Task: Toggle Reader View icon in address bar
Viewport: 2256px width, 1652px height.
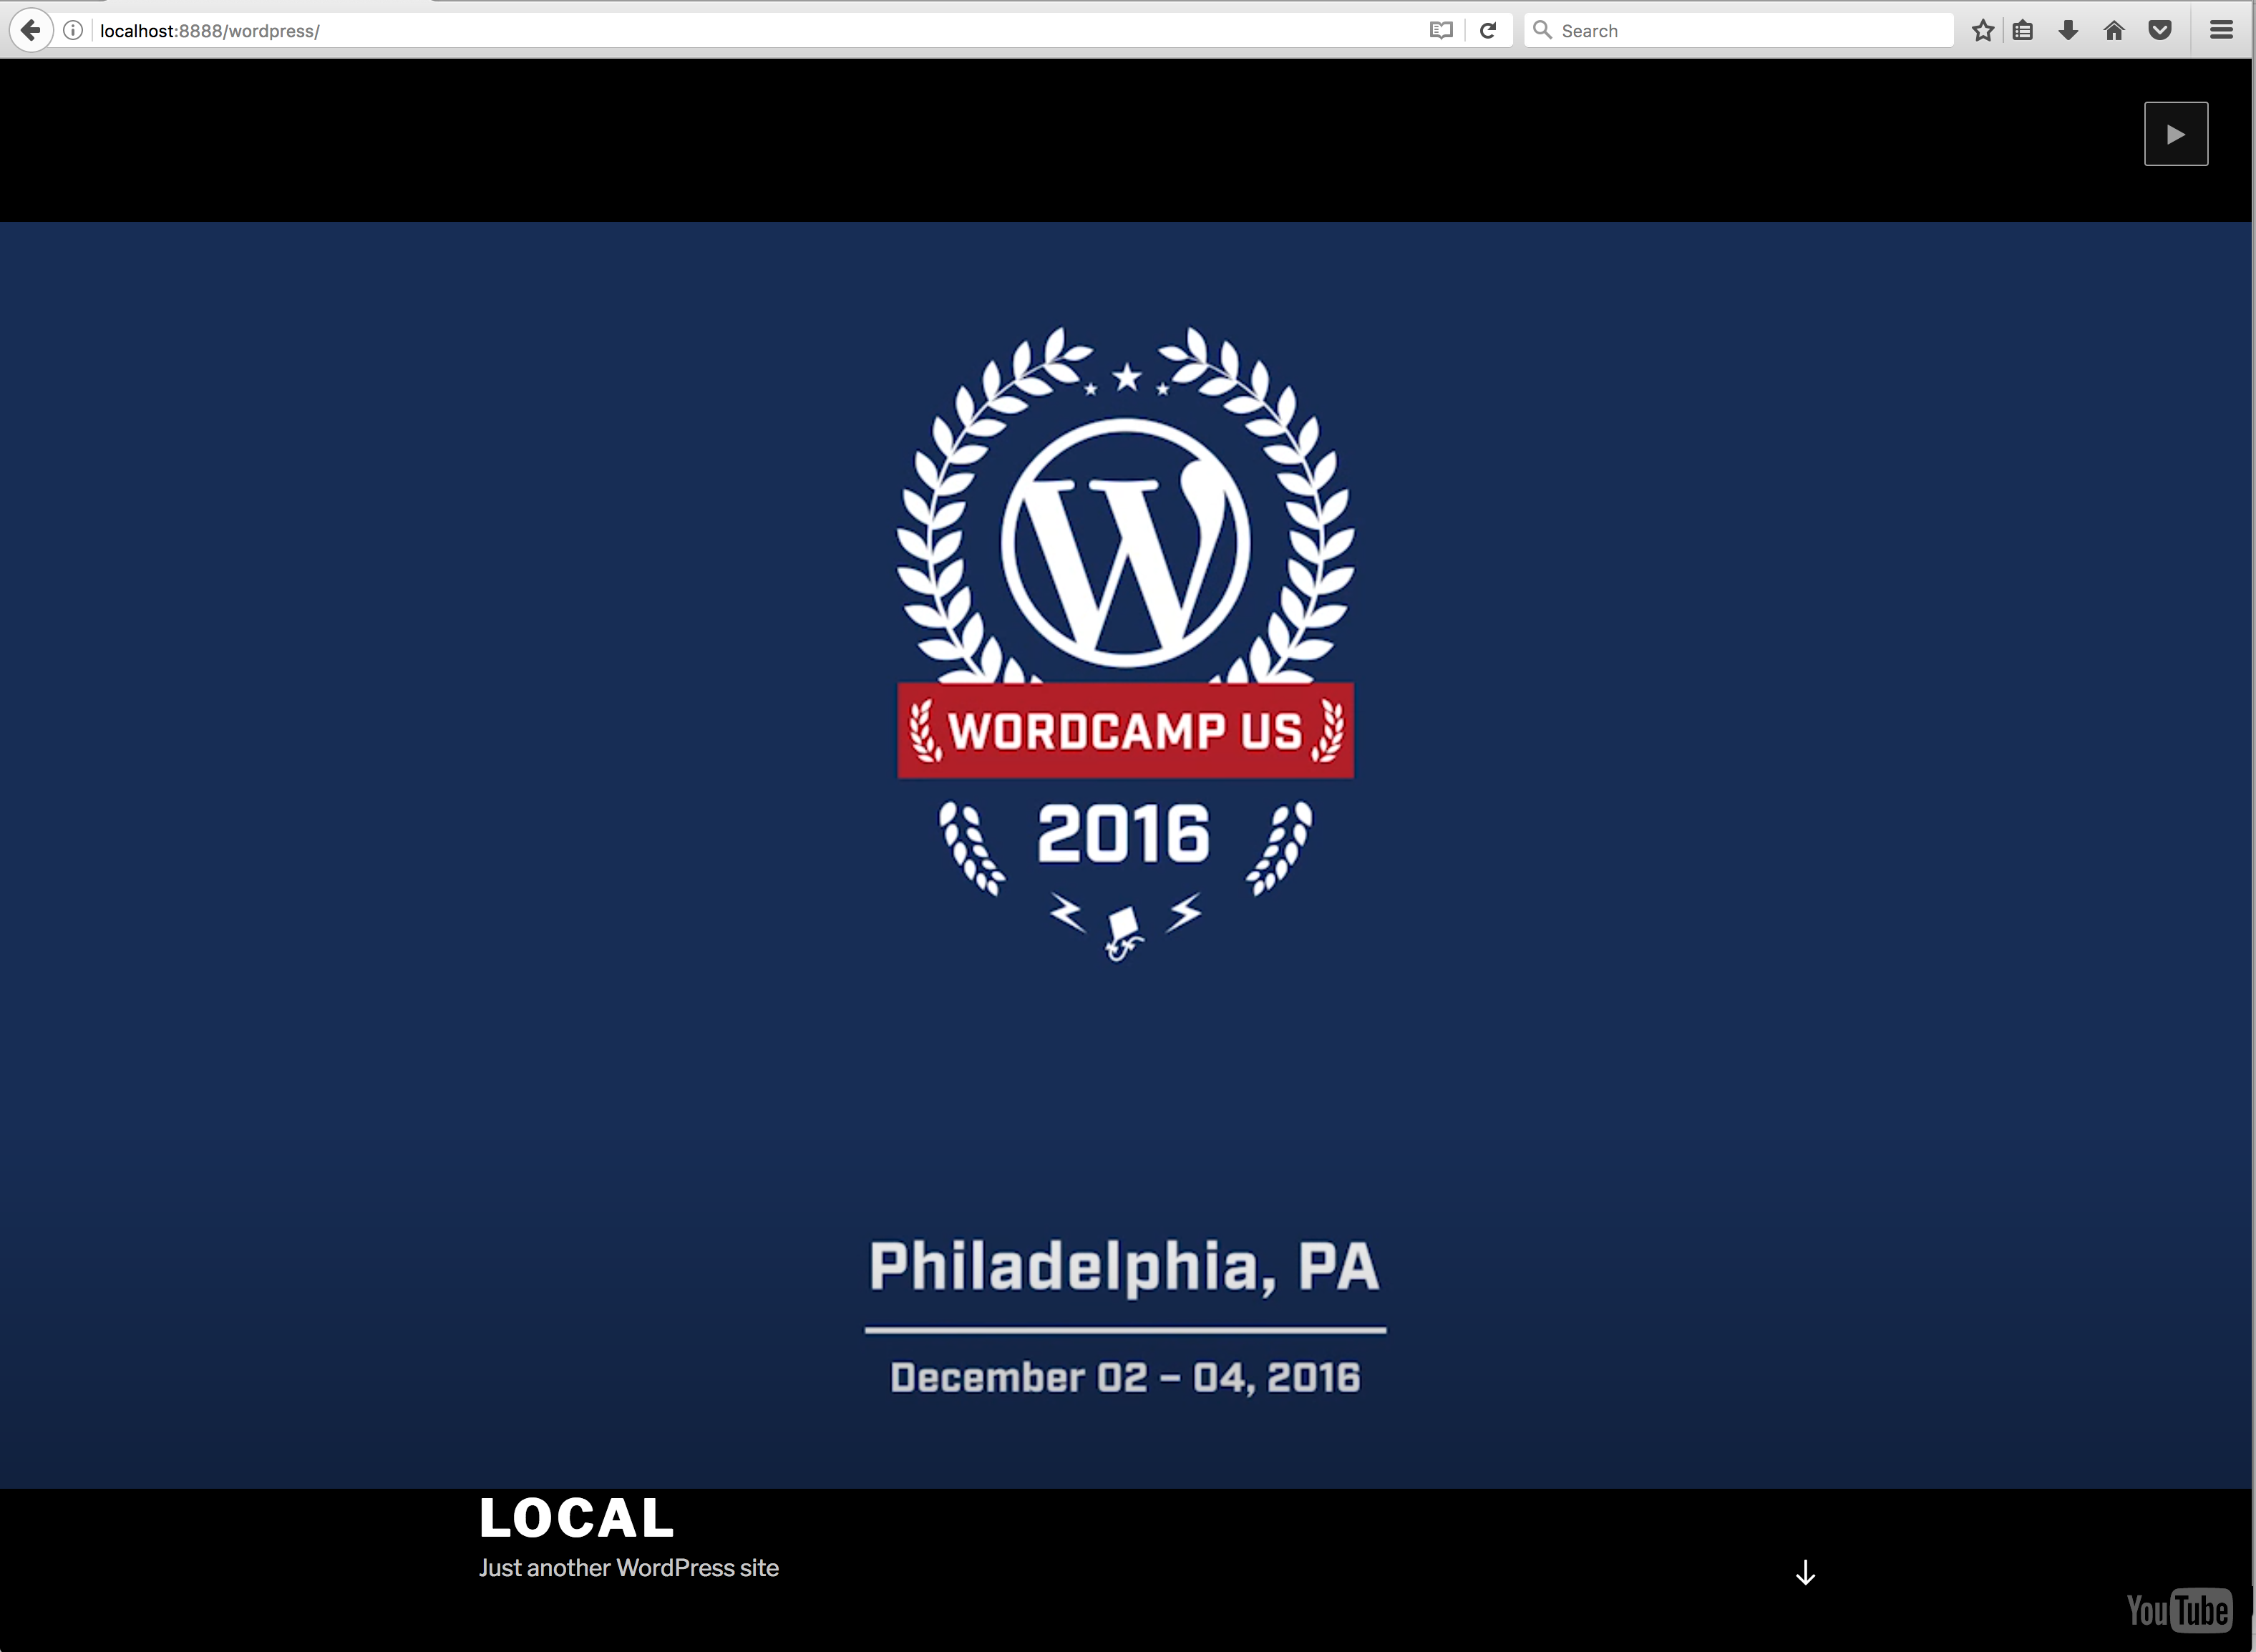Action: [x=1441, y=31]
